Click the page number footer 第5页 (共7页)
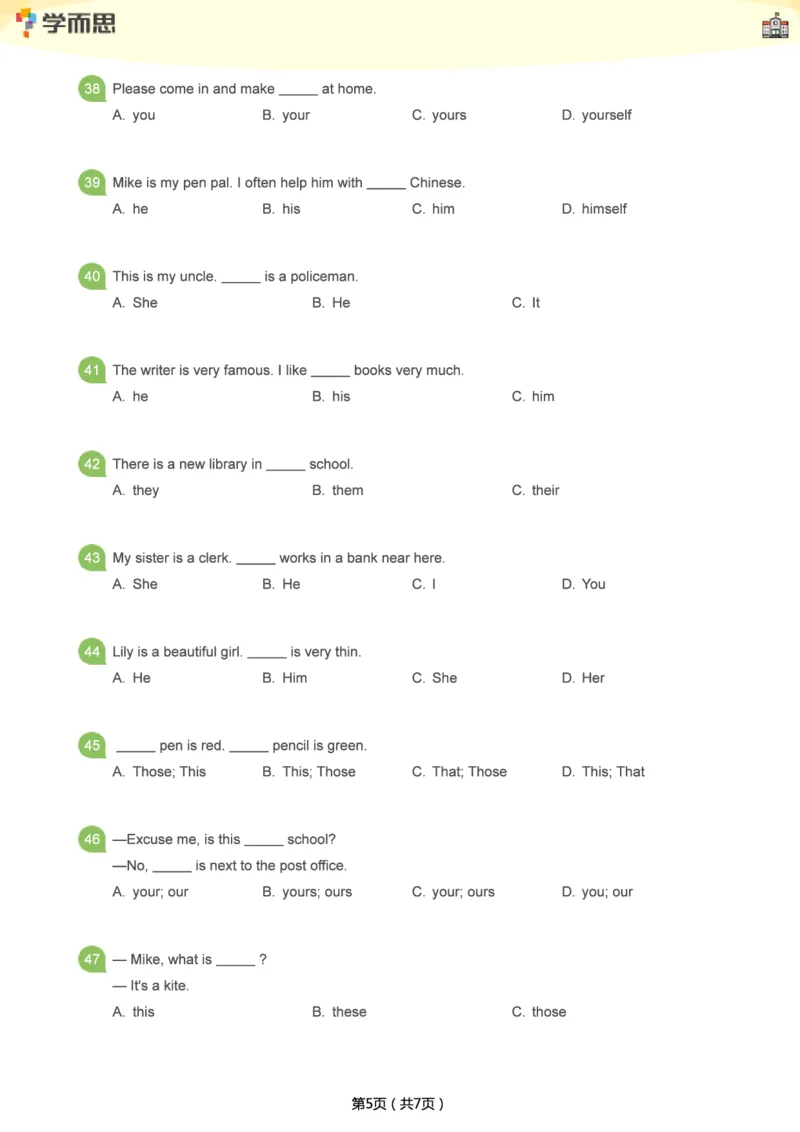 [398, 1104]
